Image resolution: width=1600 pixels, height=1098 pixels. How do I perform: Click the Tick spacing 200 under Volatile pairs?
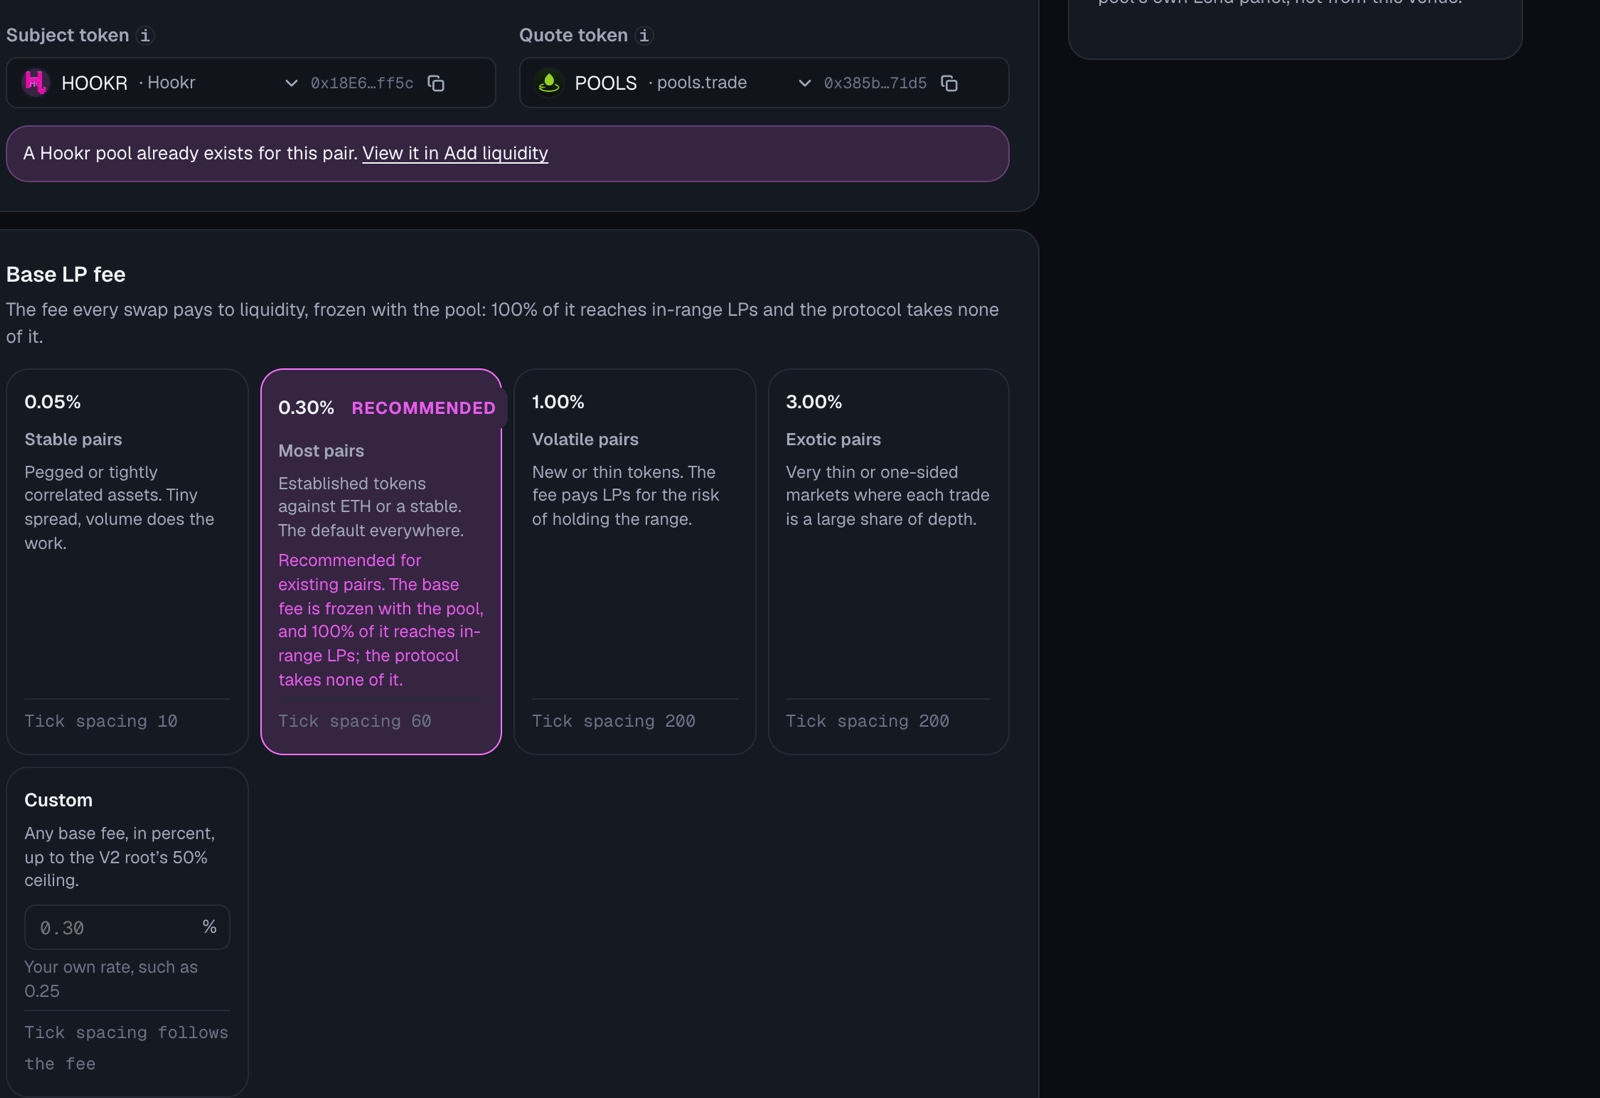(614, 721)
